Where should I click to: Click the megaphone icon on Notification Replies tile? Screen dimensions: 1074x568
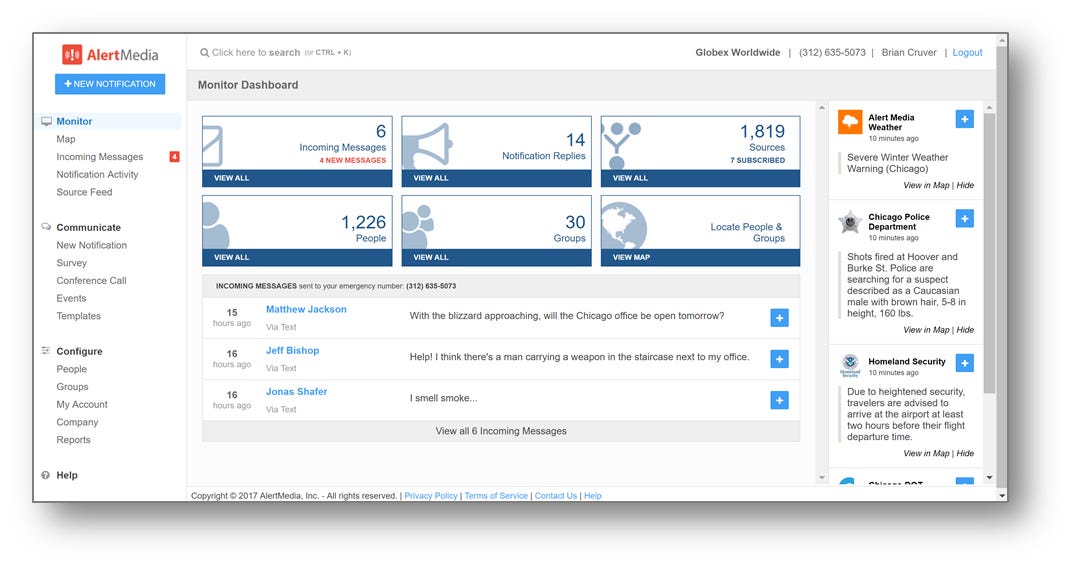pyautogui.click(x=427, y=146)
